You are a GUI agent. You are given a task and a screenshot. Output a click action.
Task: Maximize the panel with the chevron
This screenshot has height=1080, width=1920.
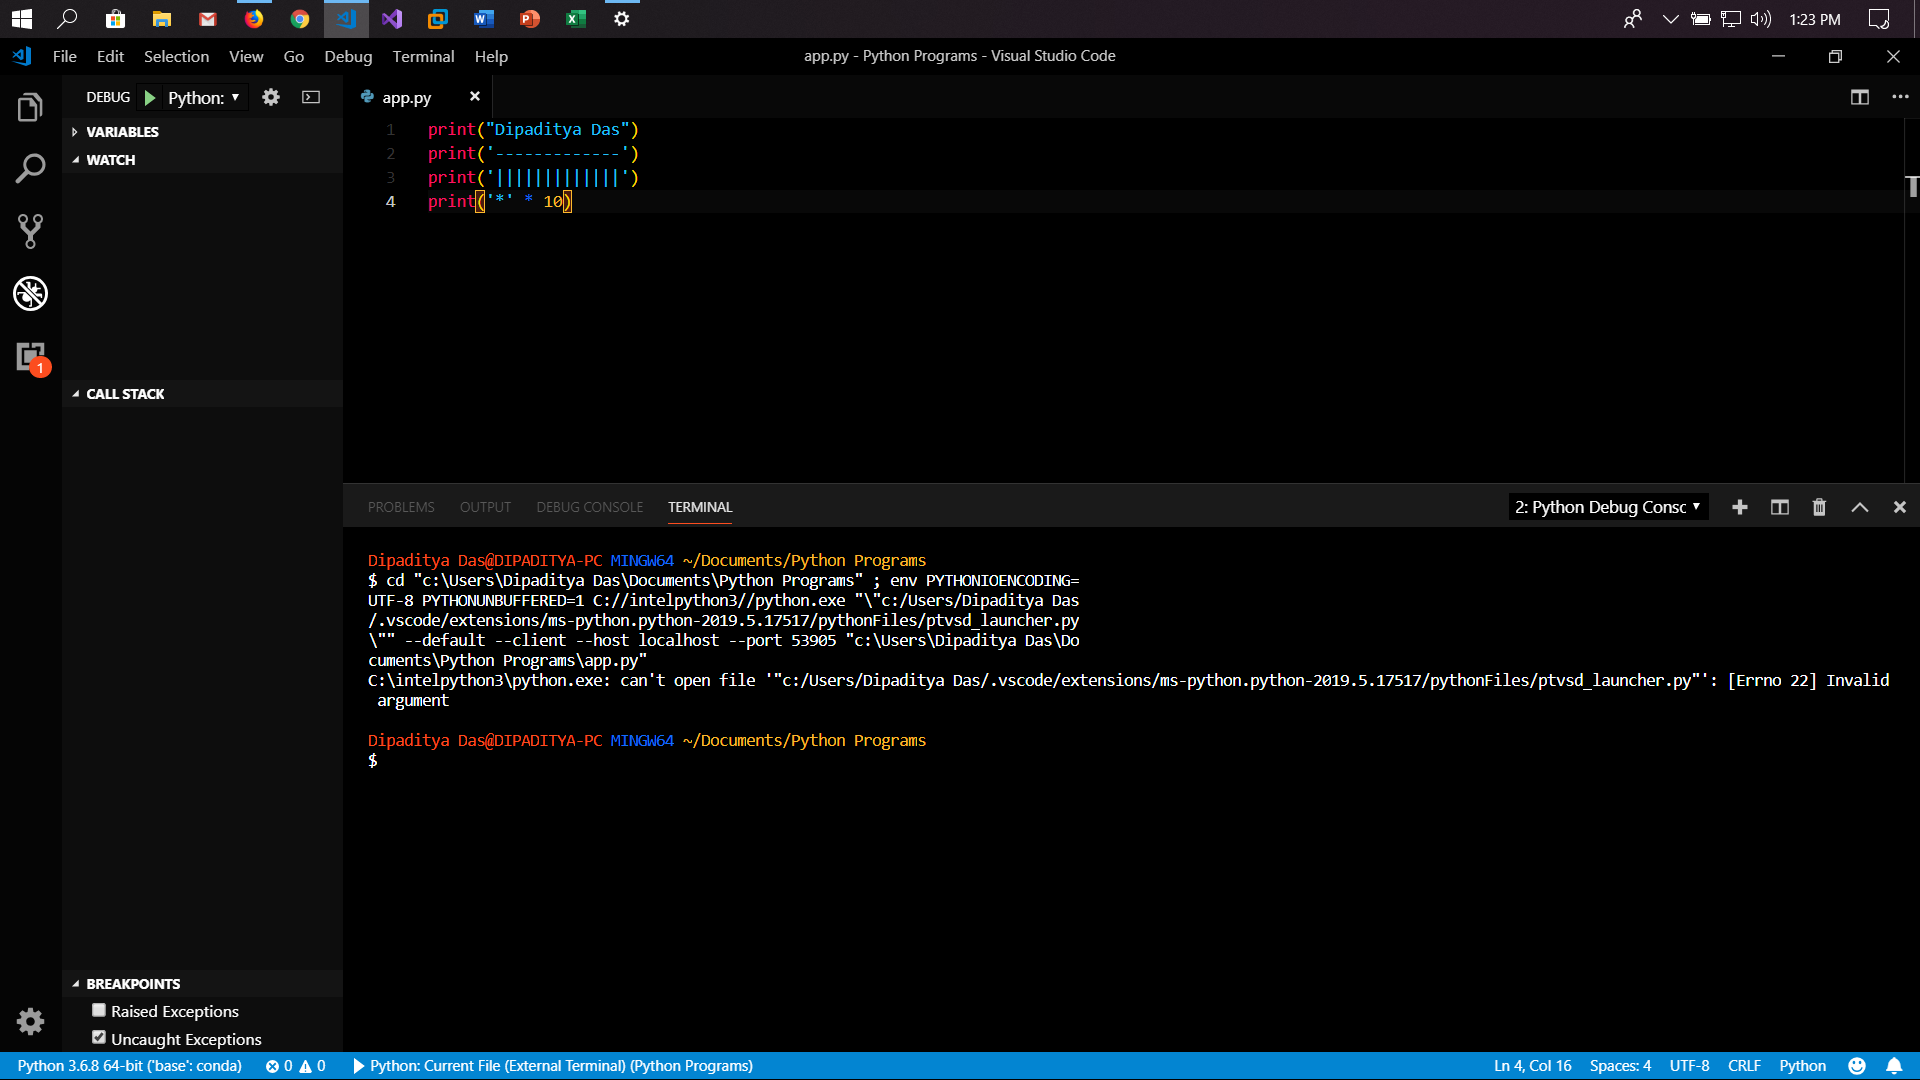click(x=1859, y=507)
